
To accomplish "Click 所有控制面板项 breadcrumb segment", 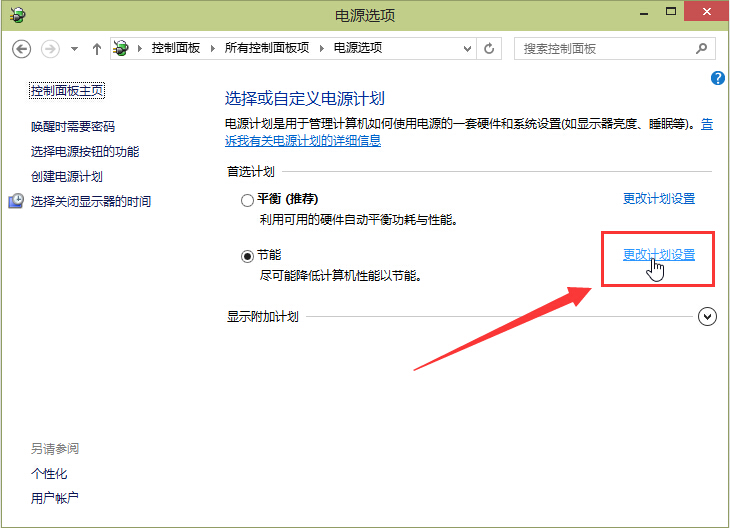I will pos(267,48).
